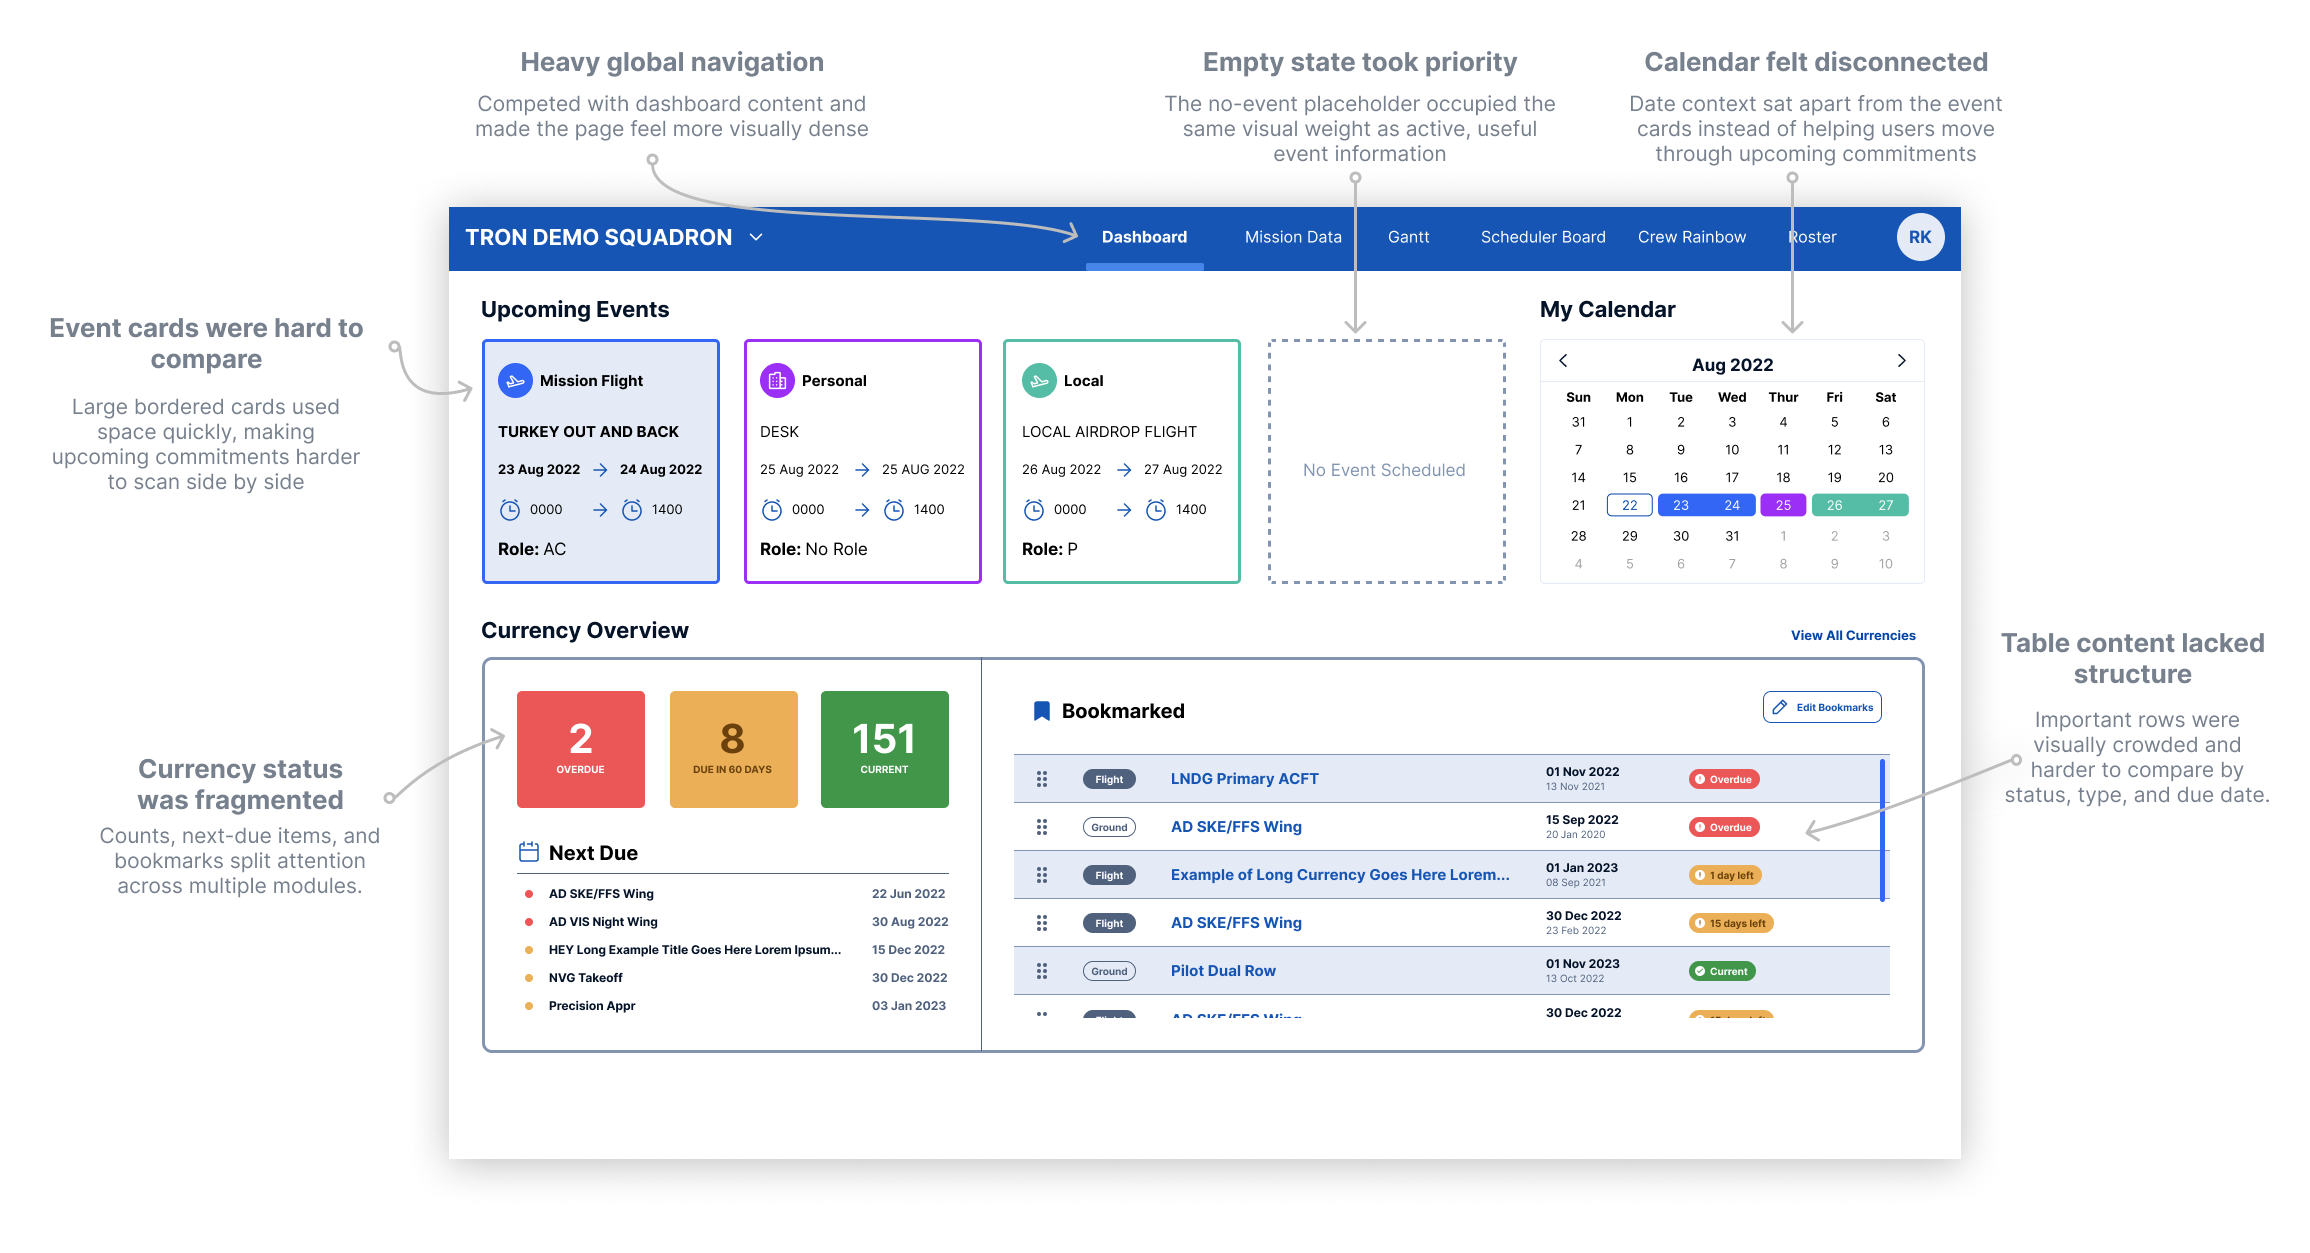Open the RK user avatar
The image size is (2310, 1253).
(1920, 237)
